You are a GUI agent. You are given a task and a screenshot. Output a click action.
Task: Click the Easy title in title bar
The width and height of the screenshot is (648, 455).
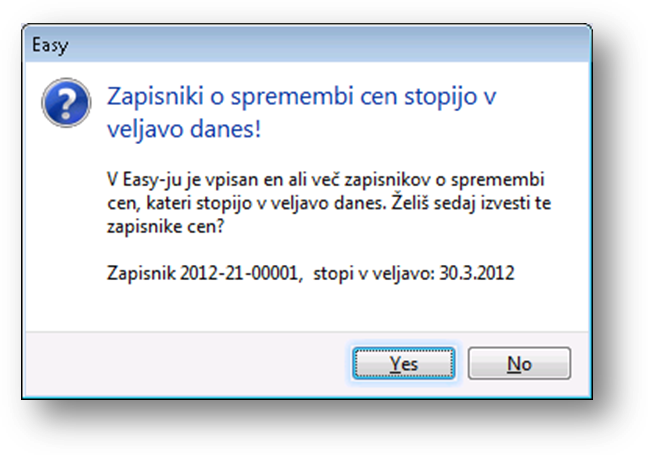click(50, 45)
